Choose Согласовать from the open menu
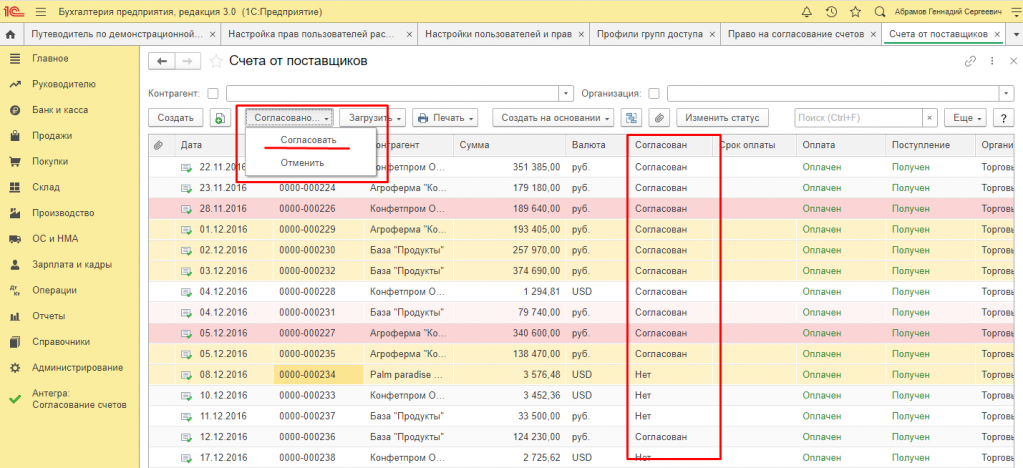 (x=308, y=140)
